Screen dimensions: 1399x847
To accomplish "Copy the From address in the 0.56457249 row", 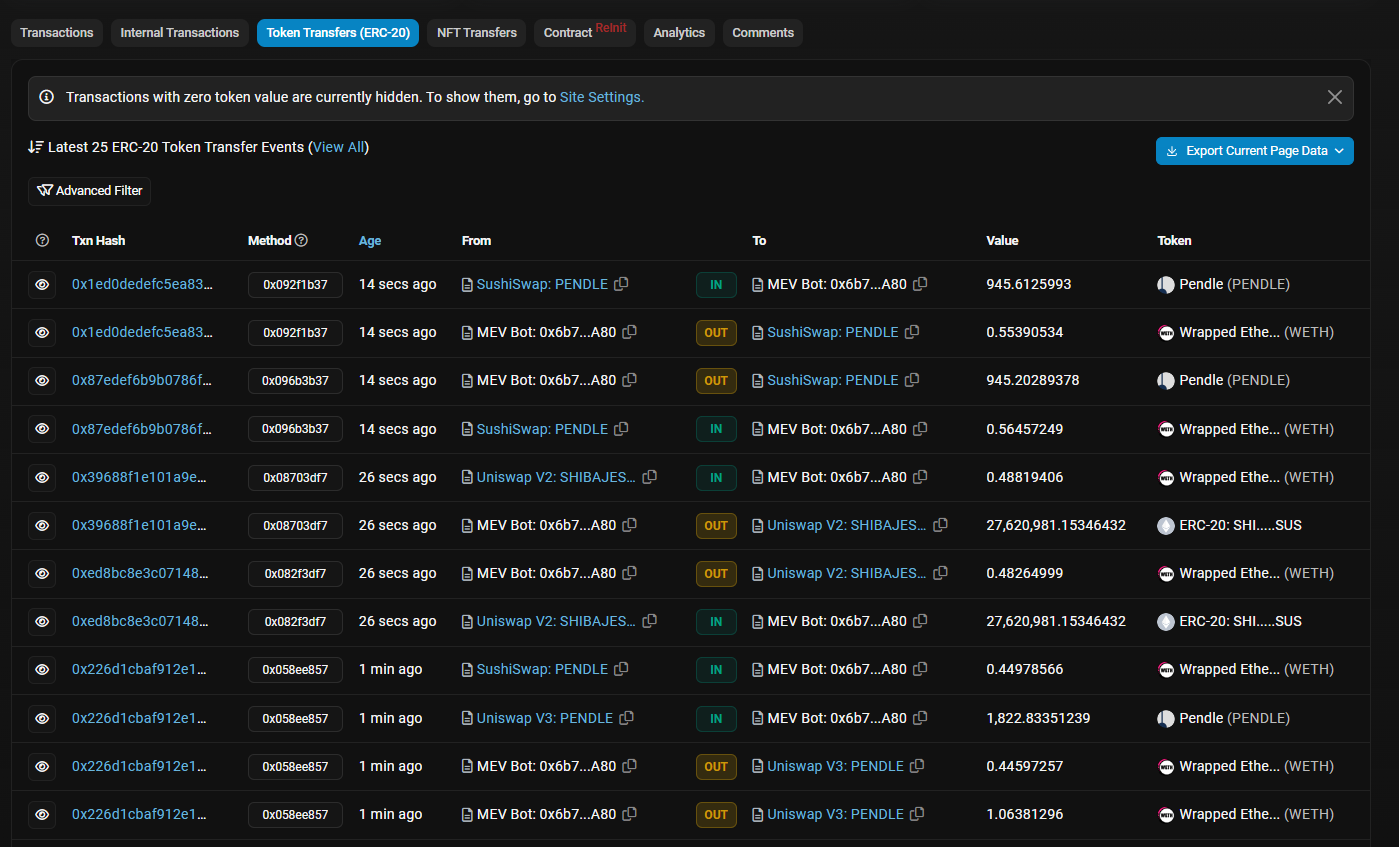I will pyautogui.click(x=621, y=429).
